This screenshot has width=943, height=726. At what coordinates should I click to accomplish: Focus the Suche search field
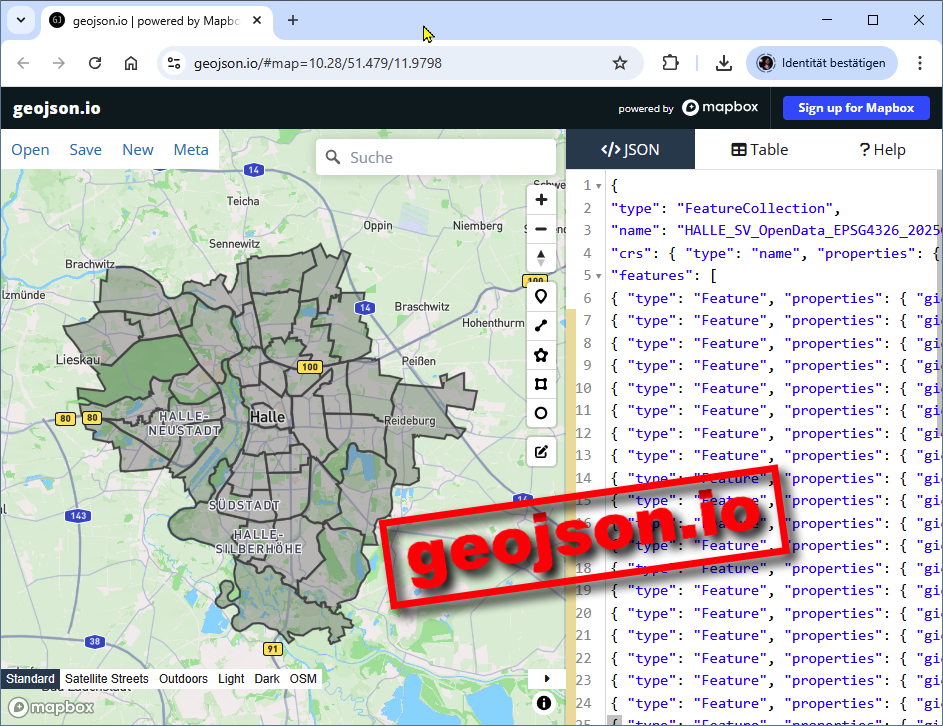(436, 158)
